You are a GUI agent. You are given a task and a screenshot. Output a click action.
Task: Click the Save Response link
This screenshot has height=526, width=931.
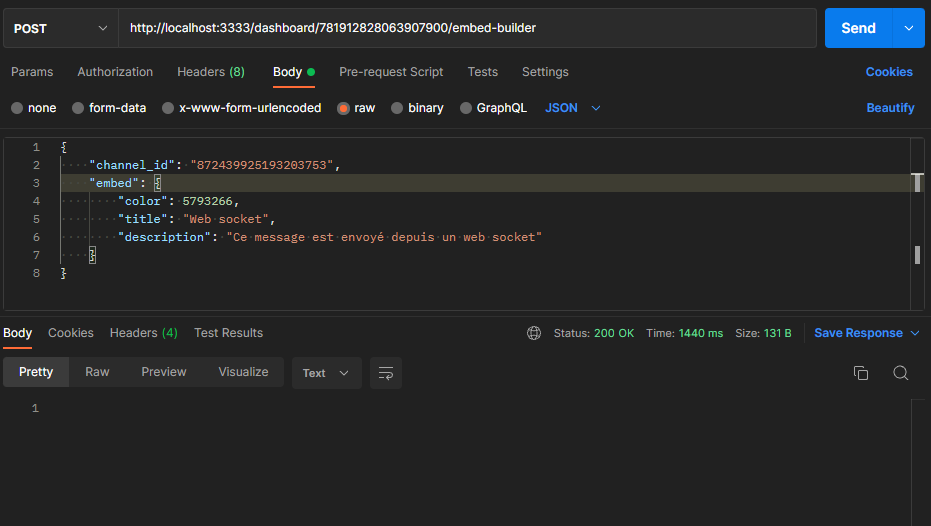(x=858, y=333)
